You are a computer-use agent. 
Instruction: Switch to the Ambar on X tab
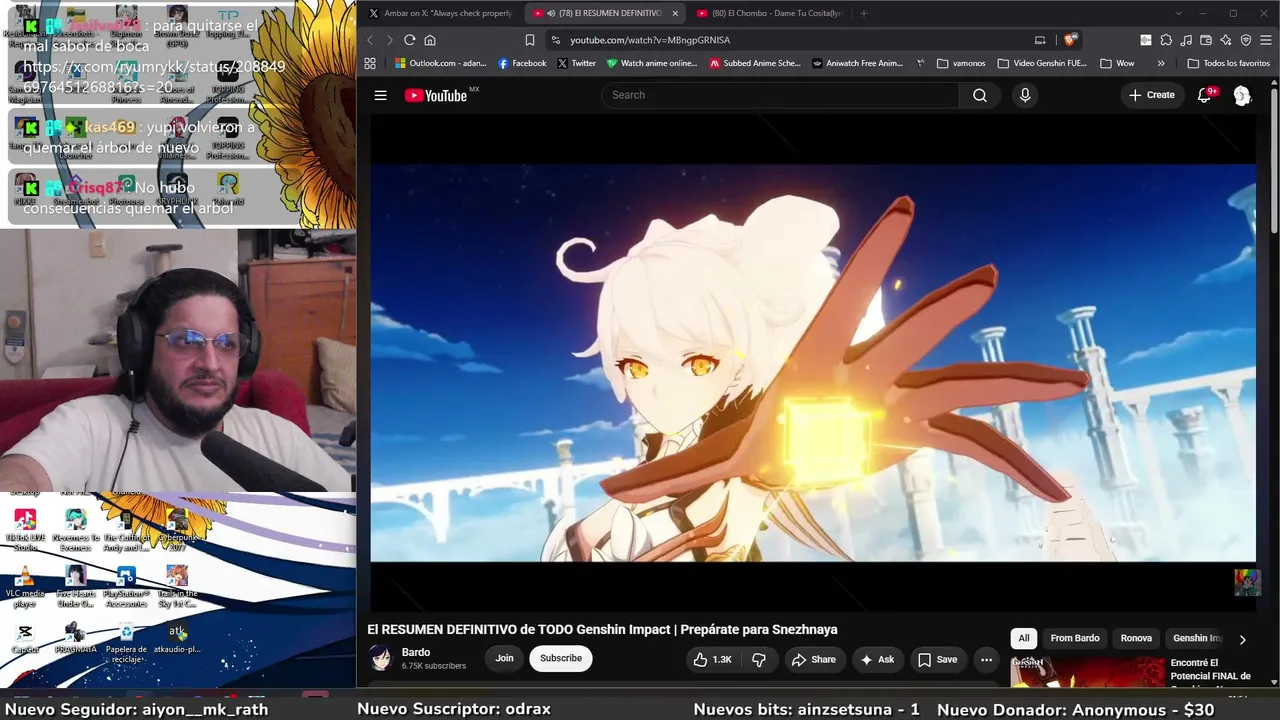coord(440,13)
